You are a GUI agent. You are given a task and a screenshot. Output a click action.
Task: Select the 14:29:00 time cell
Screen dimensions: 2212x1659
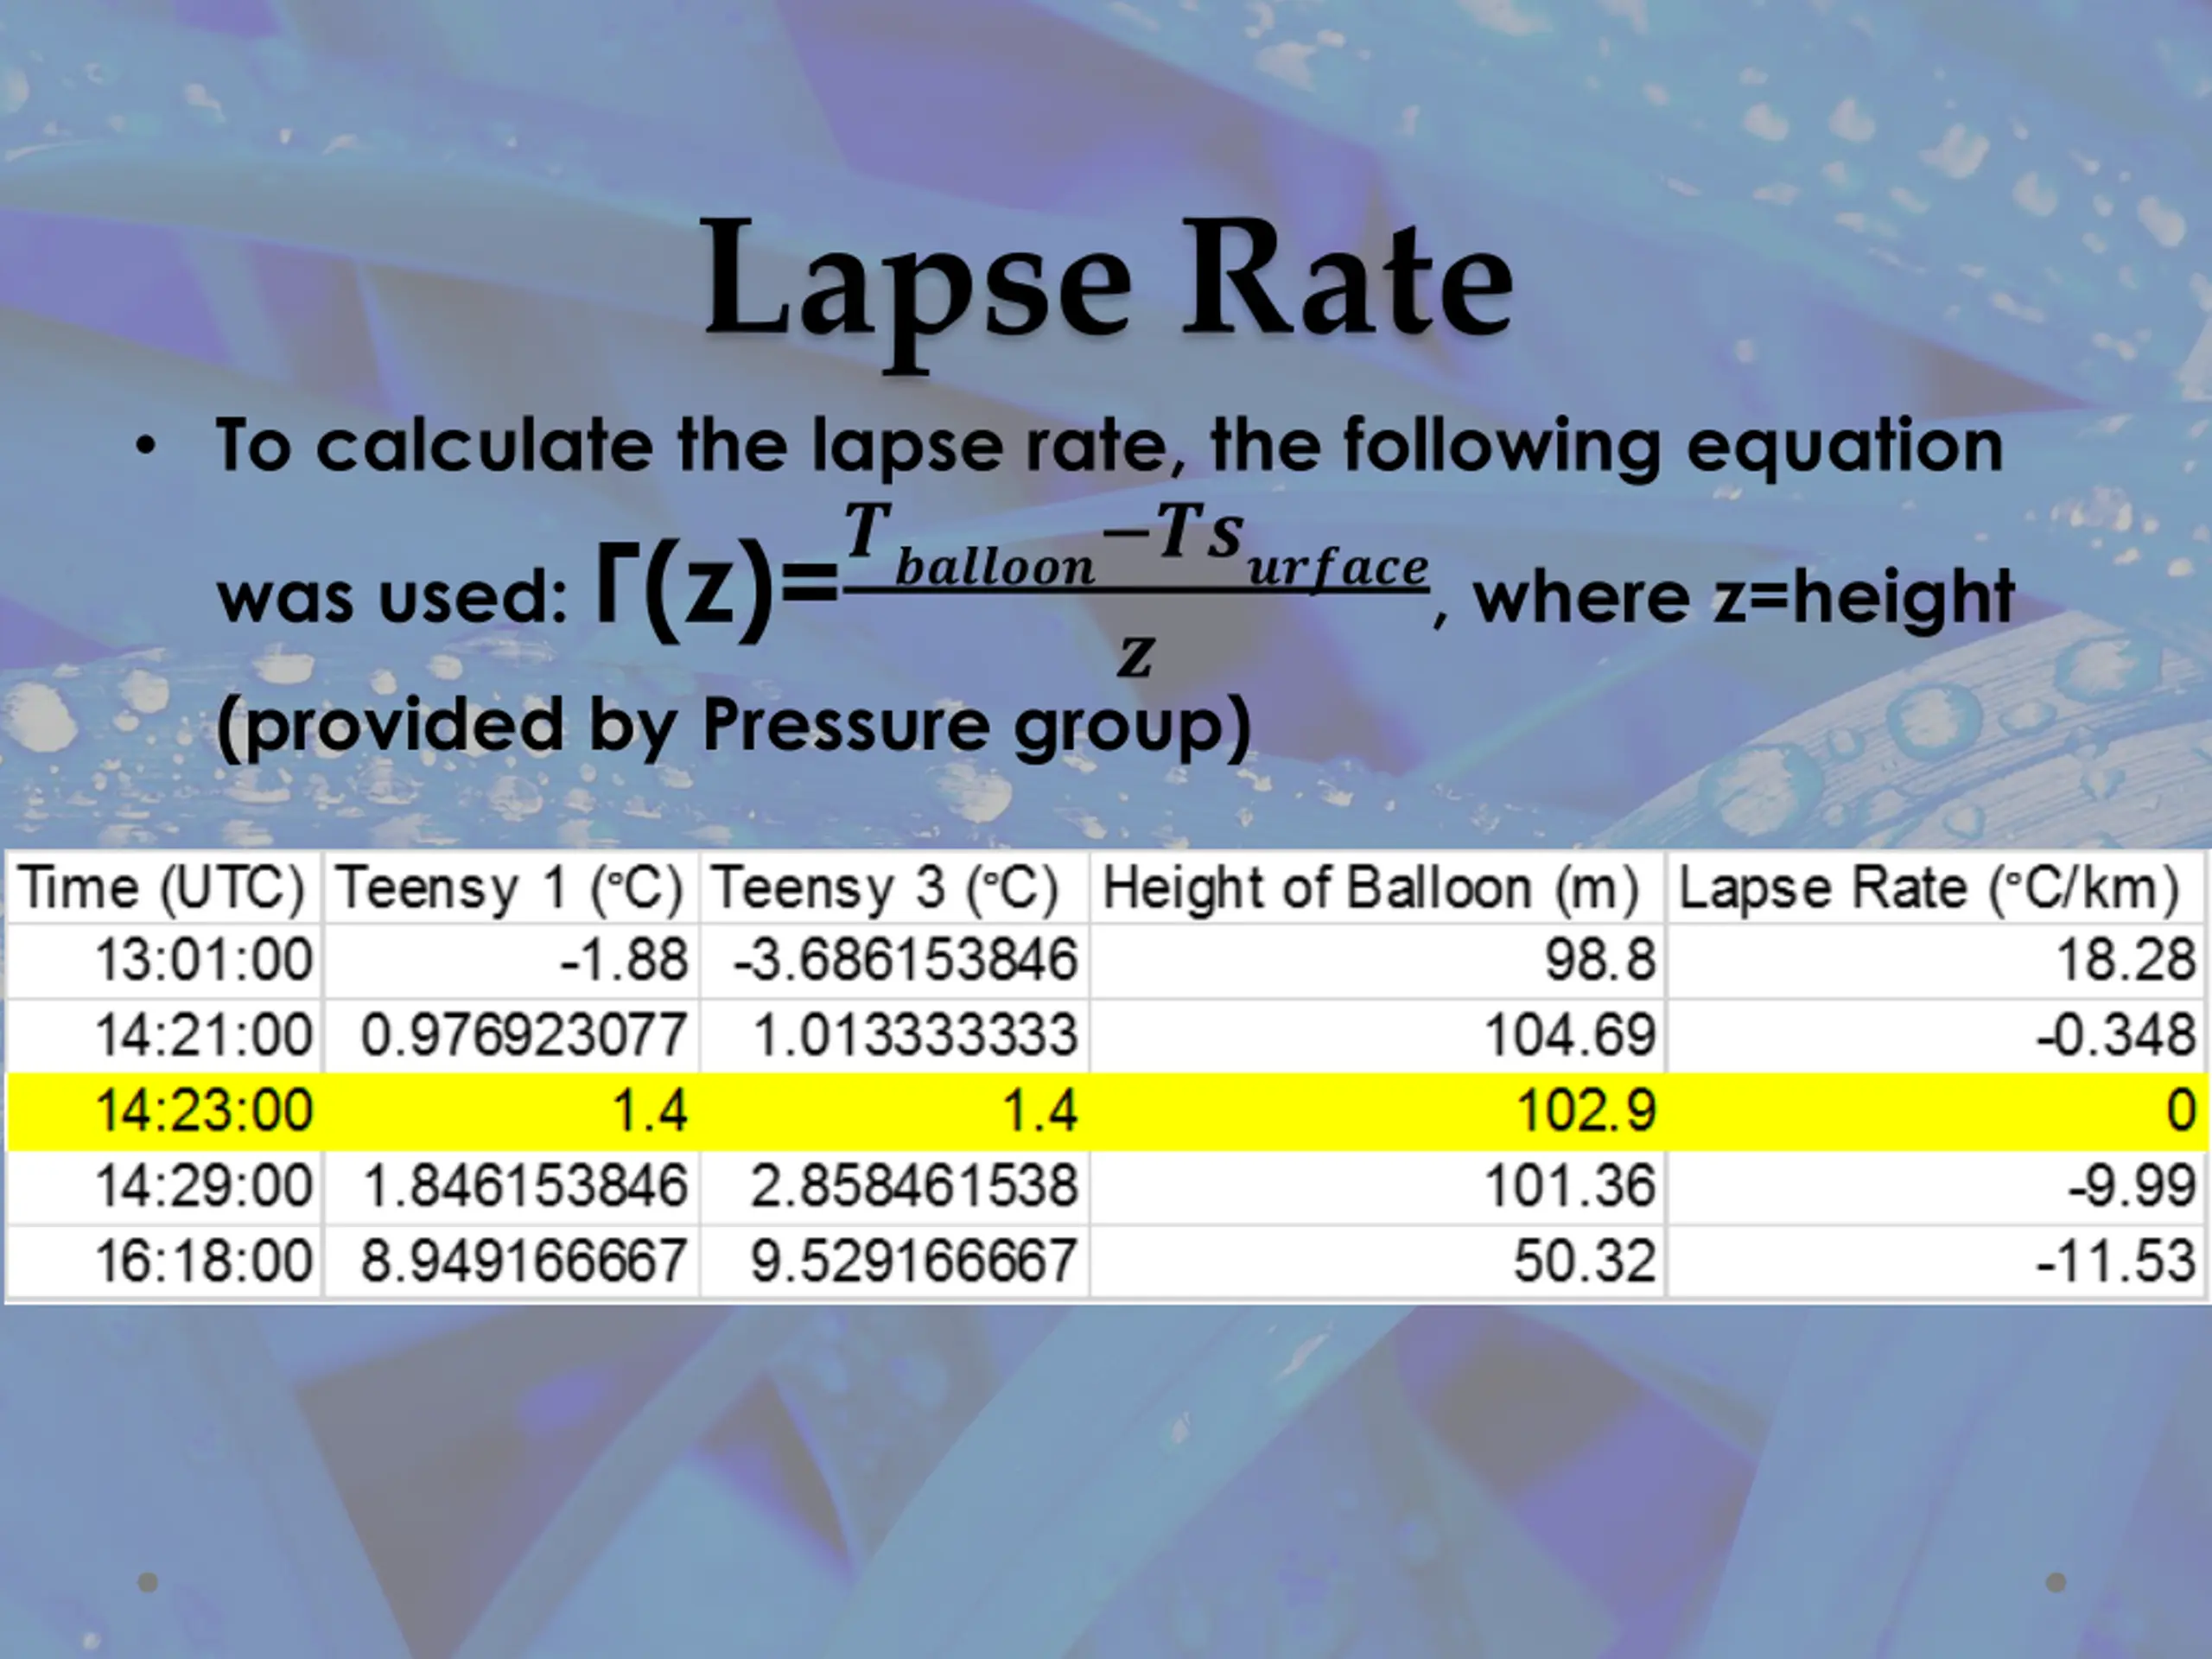(x=163, y=1187)
